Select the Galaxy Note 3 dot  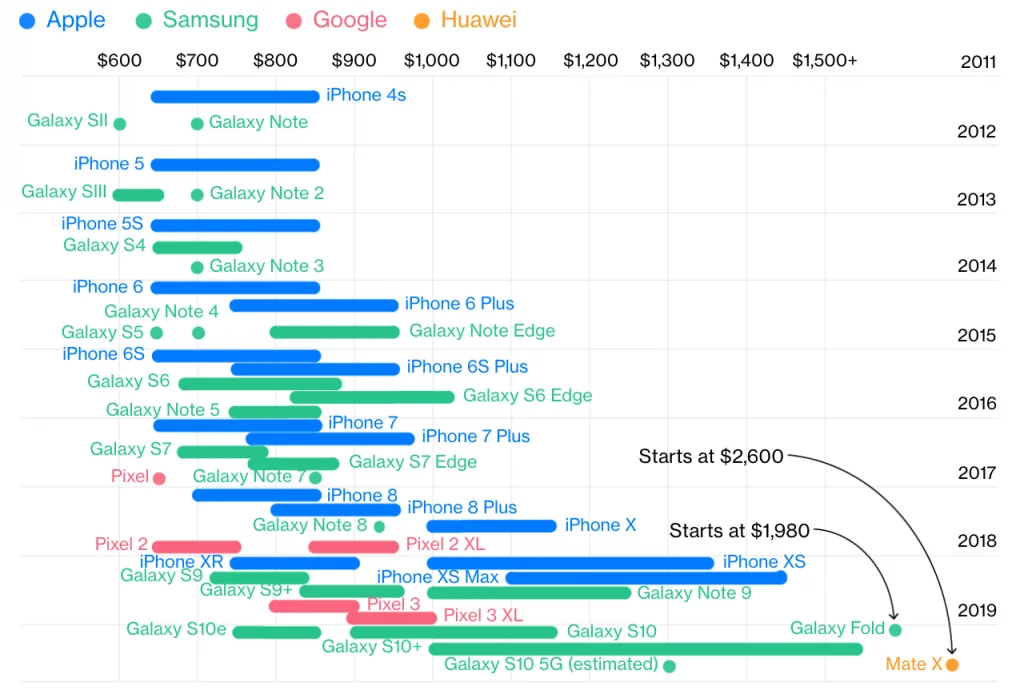coord(197,267)
